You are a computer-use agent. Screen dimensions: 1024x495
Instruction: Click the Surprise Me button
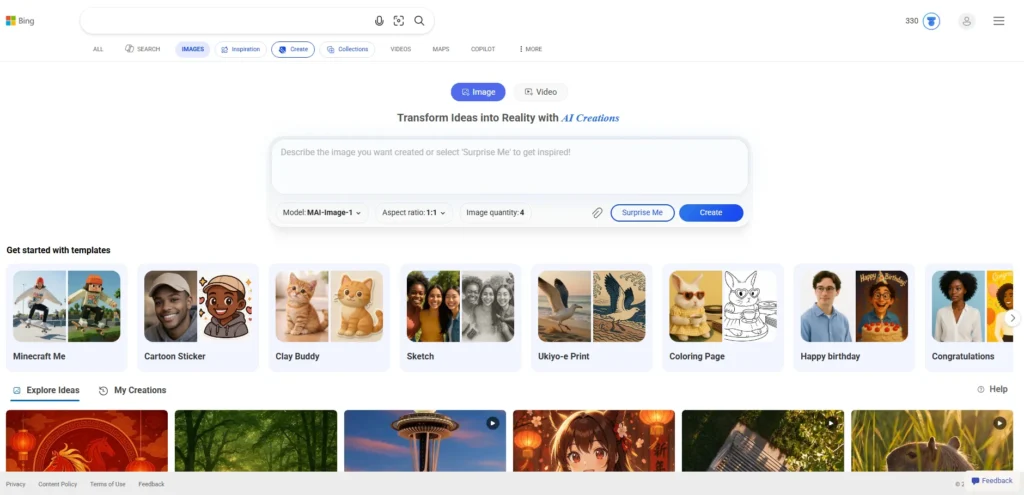[x=643, y=213]
